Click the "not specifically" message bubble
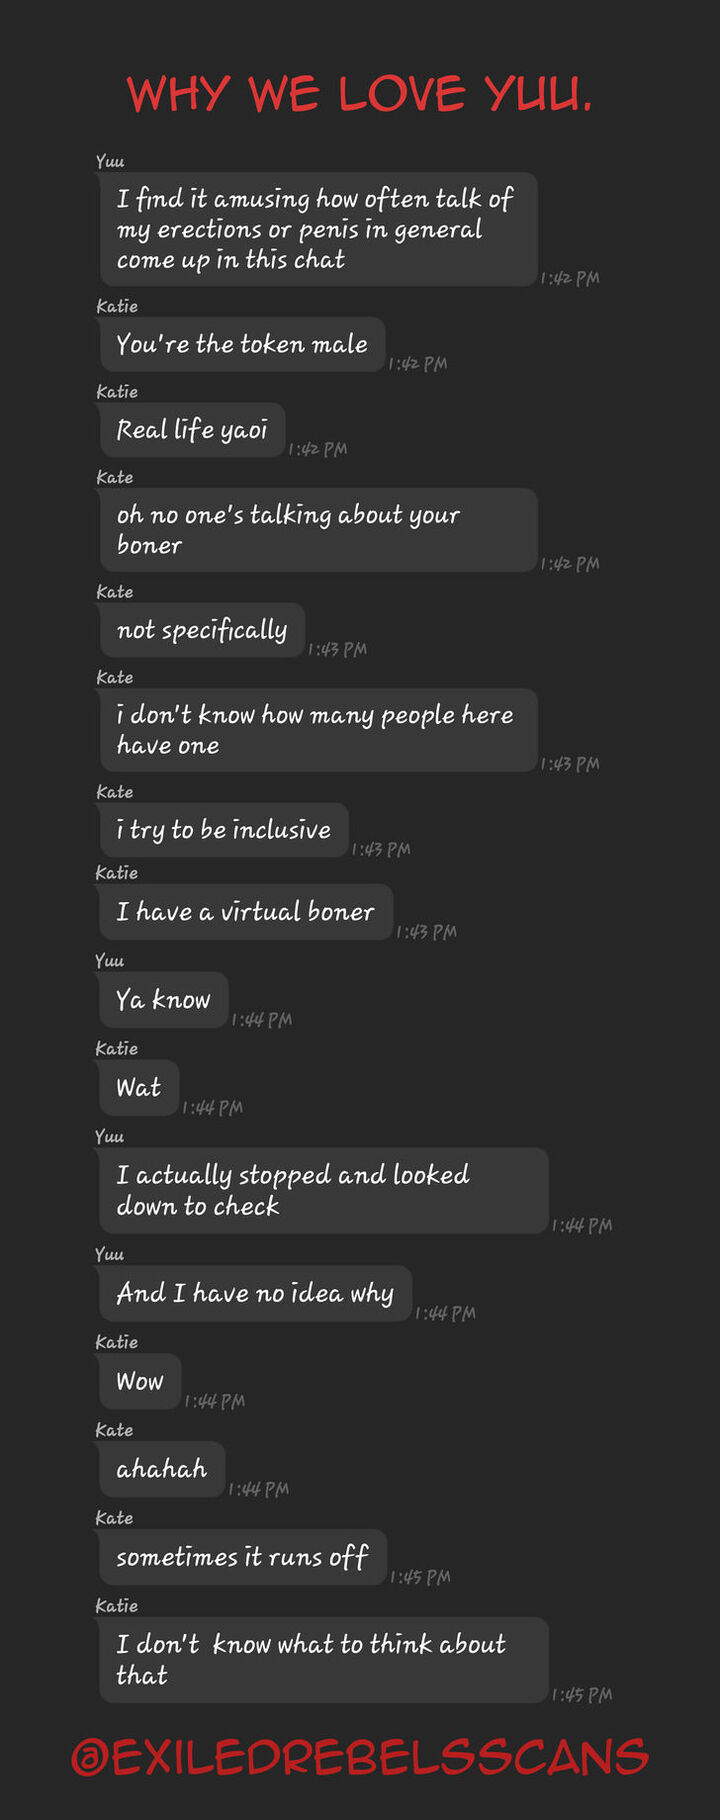This screenshot has width=720, height=1820. click(202, 630)
